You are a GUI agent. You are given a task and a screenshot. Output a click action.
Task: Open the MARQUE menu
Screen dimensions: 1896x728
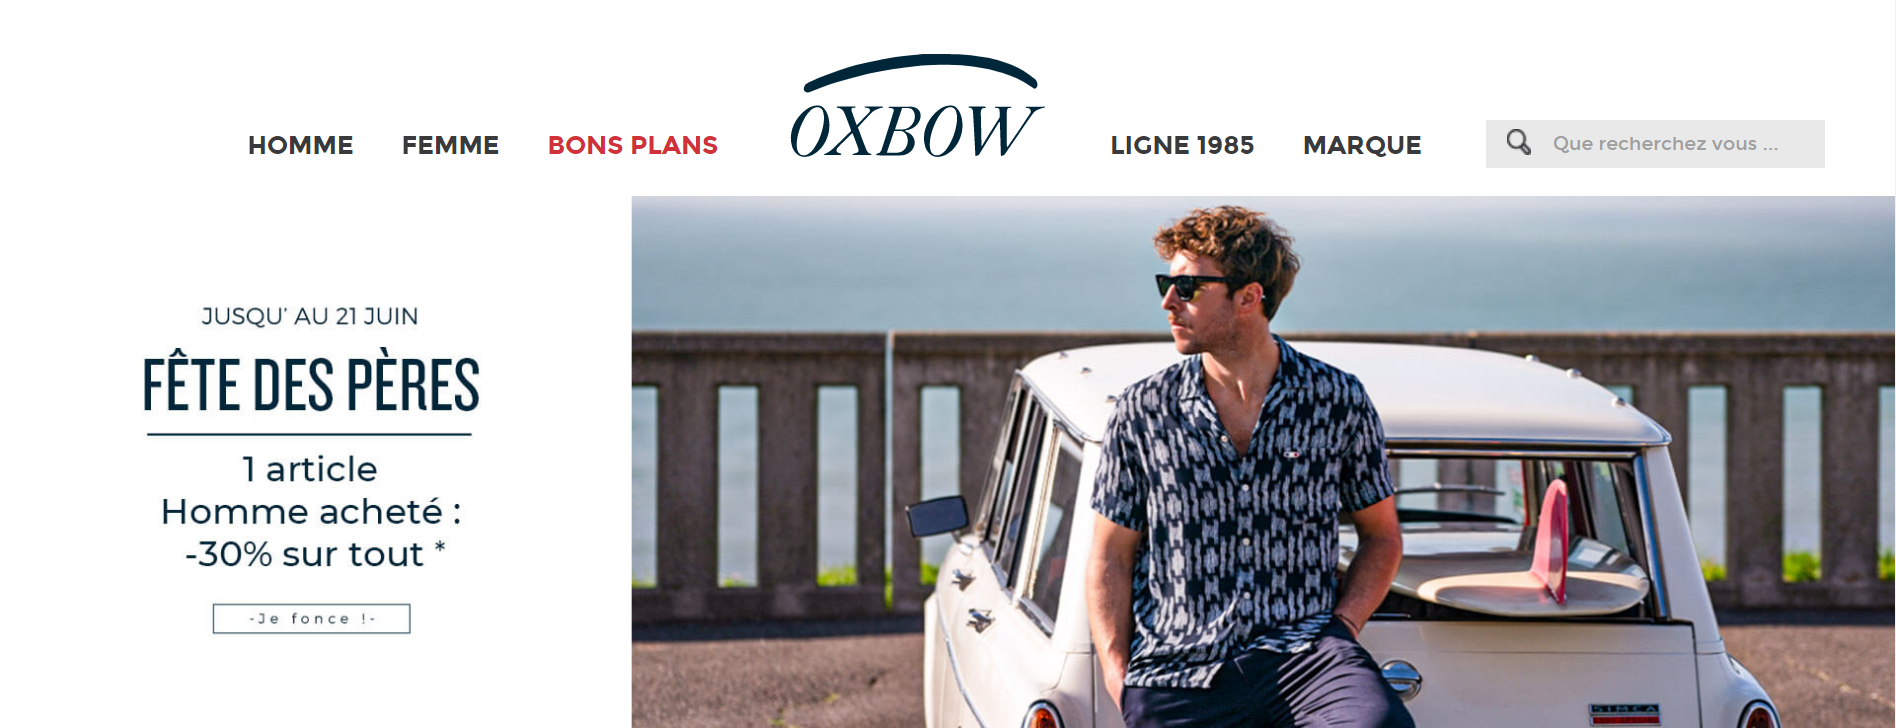(1362, 145)
